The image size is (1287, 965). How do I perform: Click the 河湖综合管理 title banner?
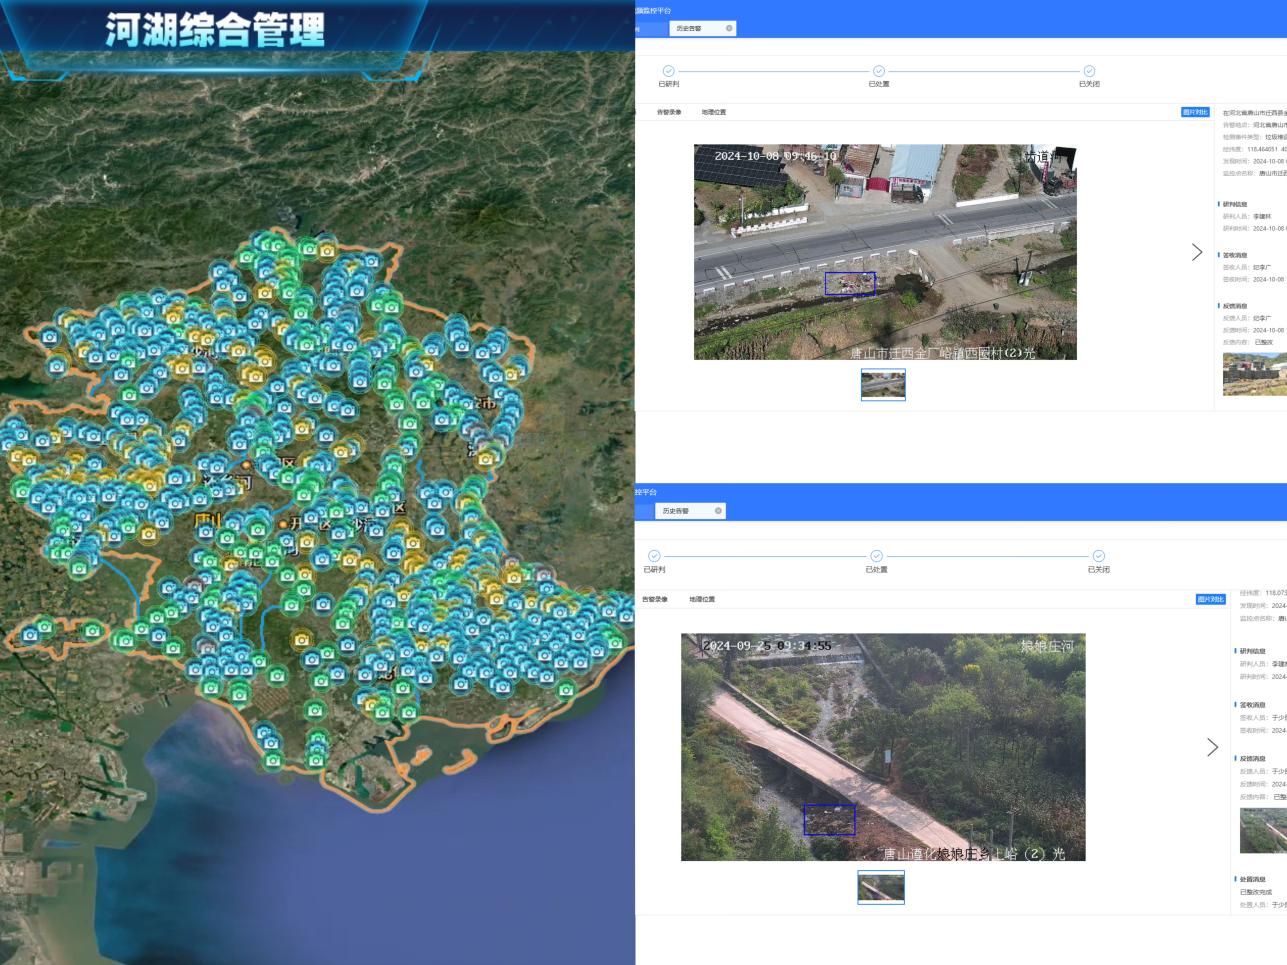coord(215,30)
